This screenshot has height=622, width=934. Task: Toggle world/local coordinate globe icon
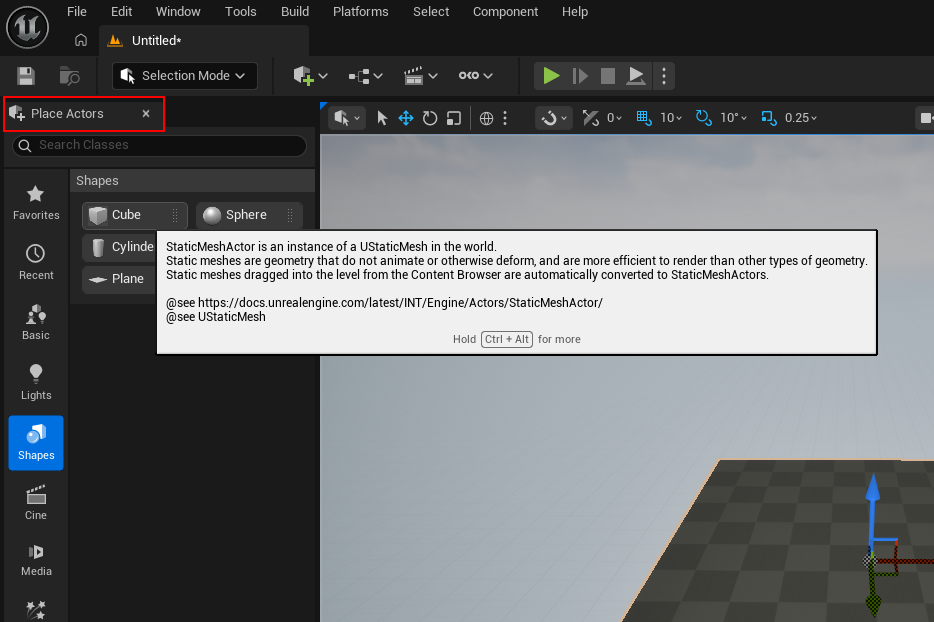[x=487, y=118]
